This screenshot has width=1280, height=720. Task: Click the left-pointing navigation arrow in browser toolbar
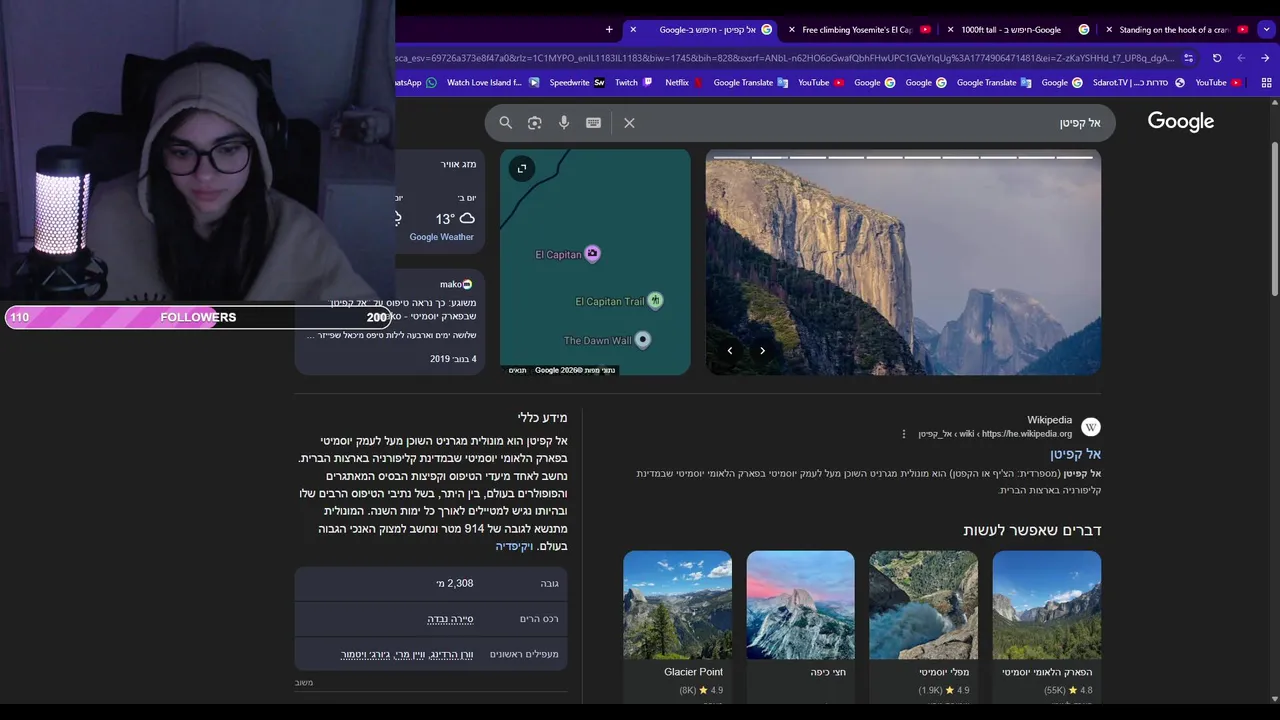click(x=1241, y=58)
